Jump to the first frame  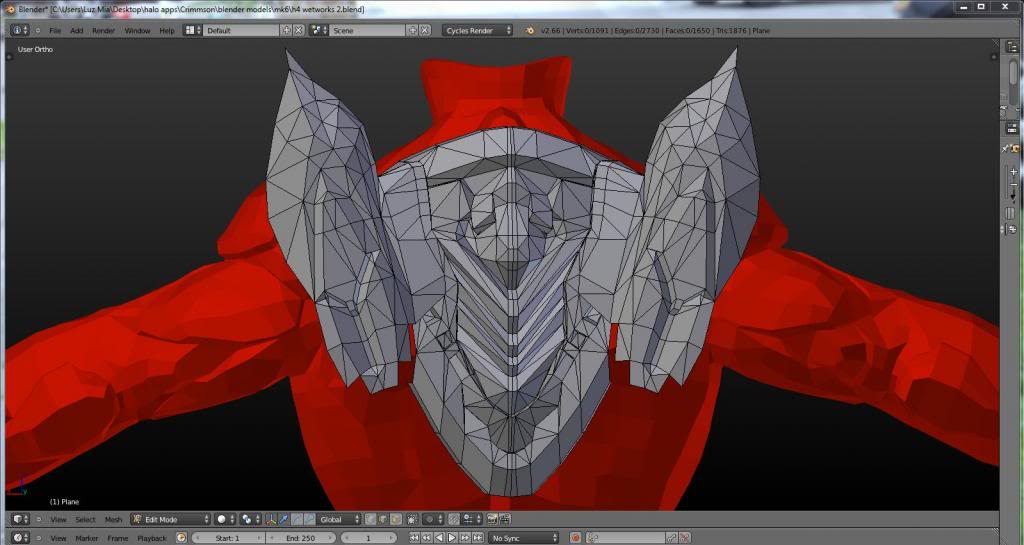click(x=414, y=538)
